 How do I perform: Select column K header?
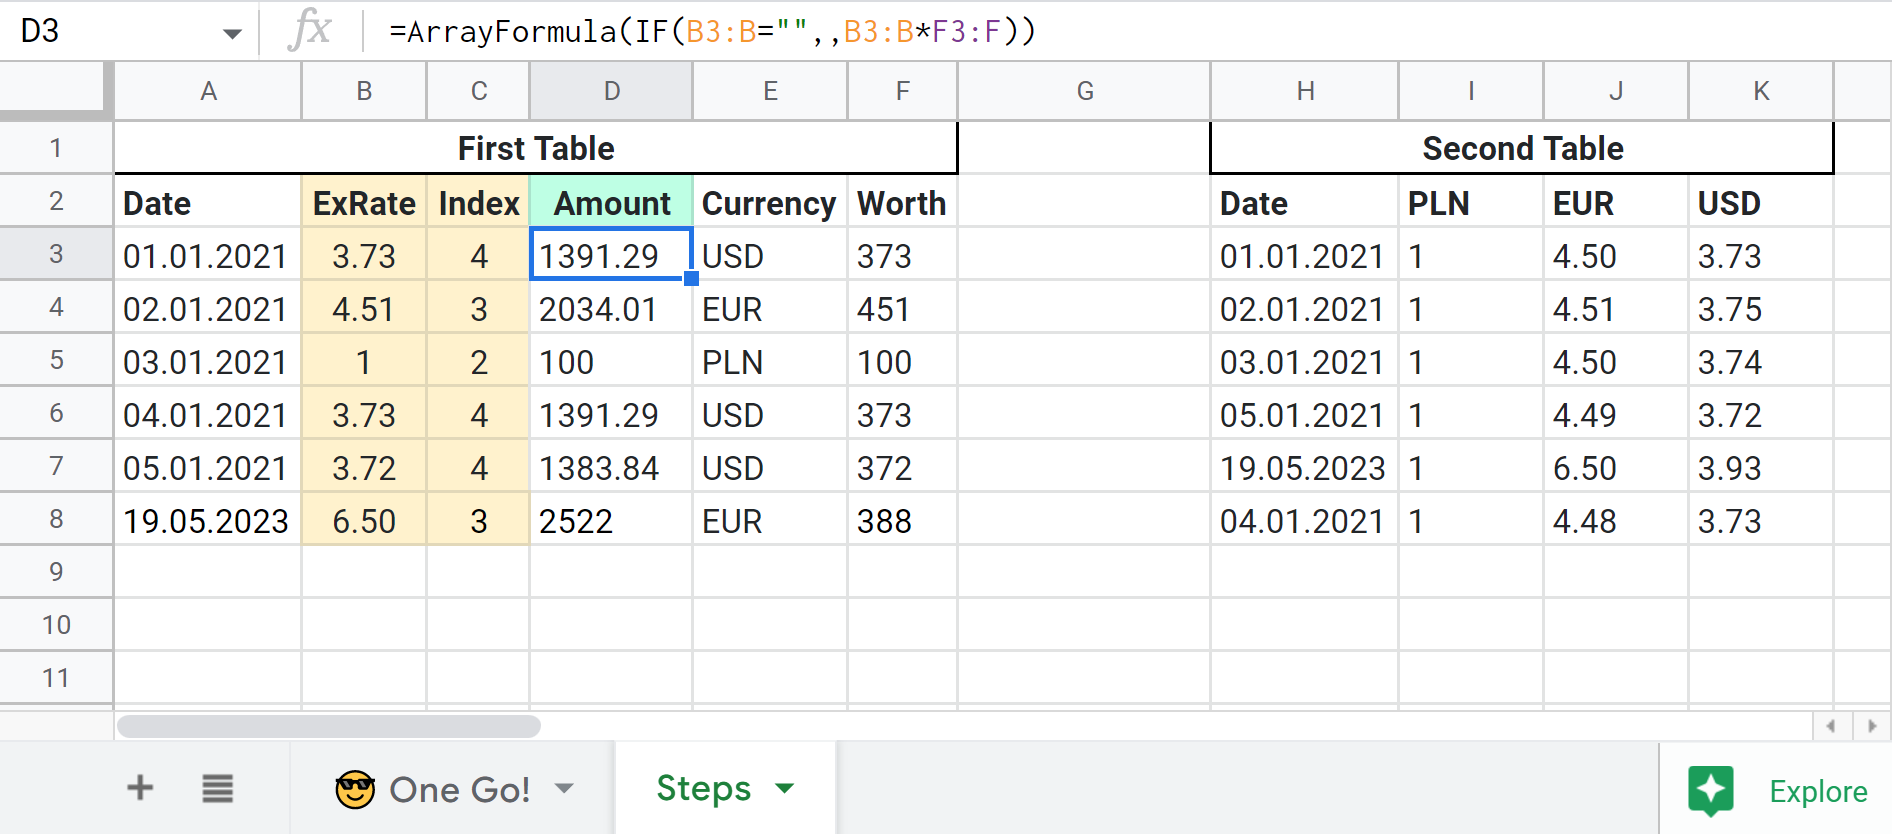click(1761, 91)
